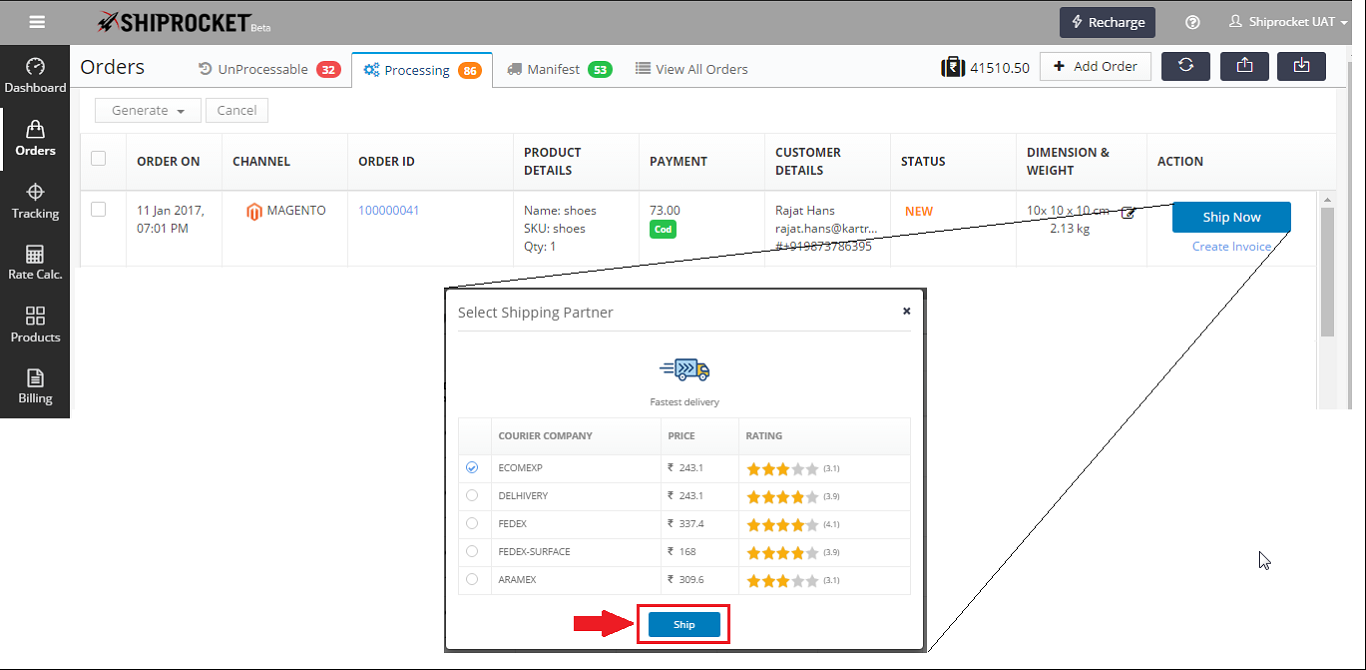Select ARAMEX courier radio button
The width and height of the screenshot is (1366, 670).
coord(472,579)
